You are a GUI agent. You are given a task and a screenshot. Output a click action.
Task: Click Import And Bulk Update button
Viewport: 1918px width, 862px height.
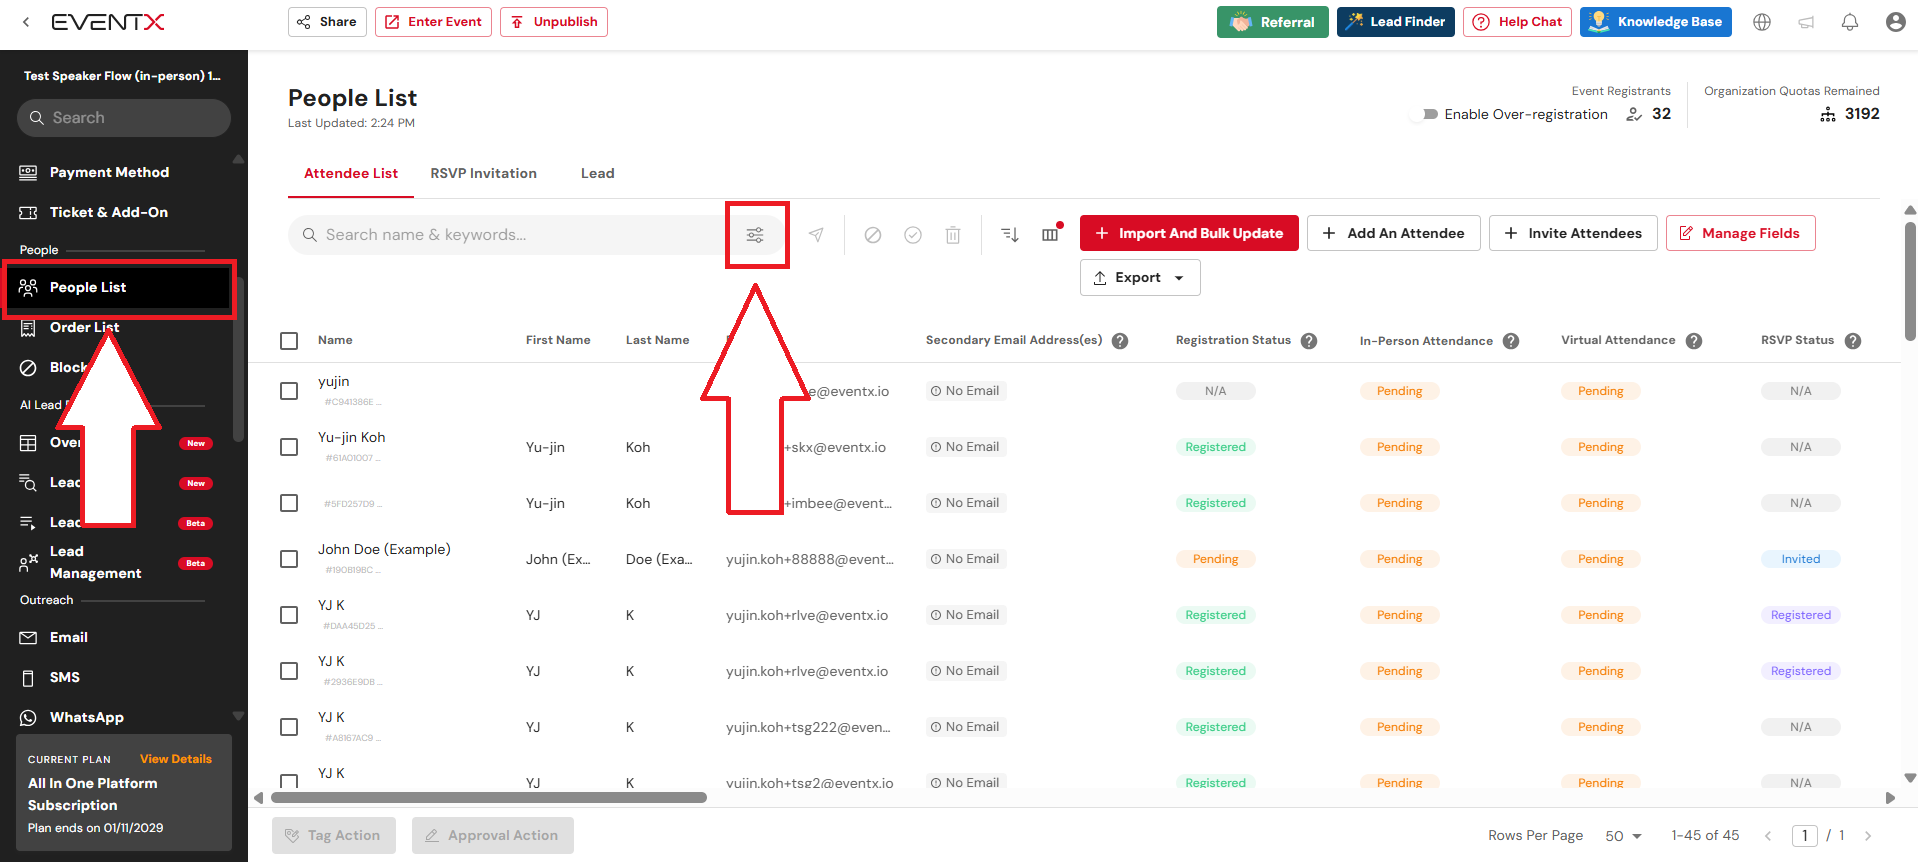pyautogui.click(x=1189, y=233)
